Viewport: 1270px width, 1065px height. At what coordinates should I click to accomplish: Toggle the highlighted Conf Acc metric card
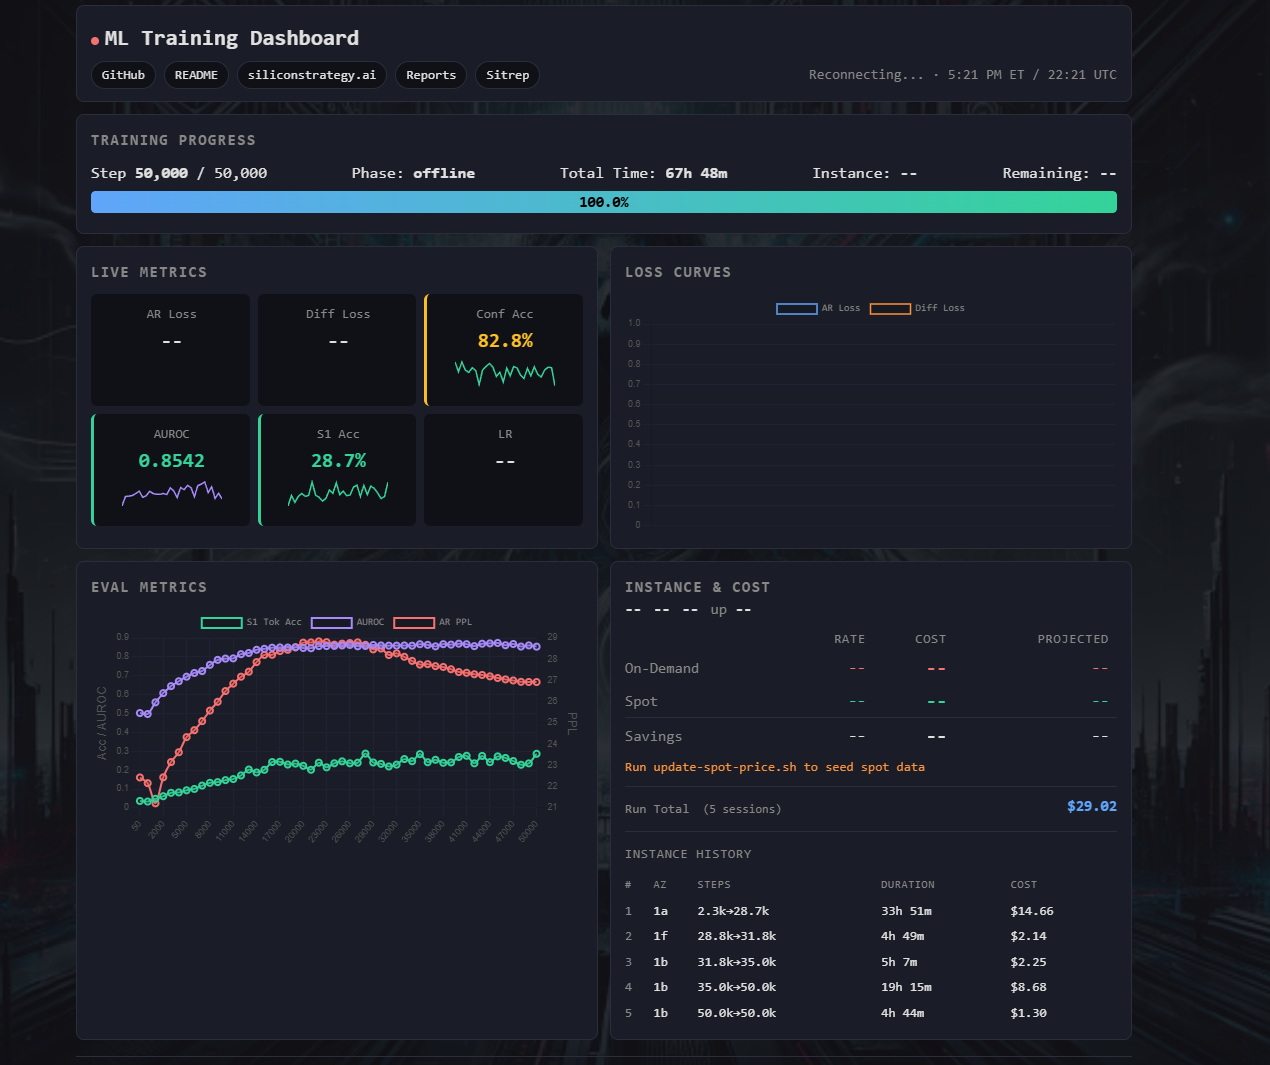(x=504, y=350)
